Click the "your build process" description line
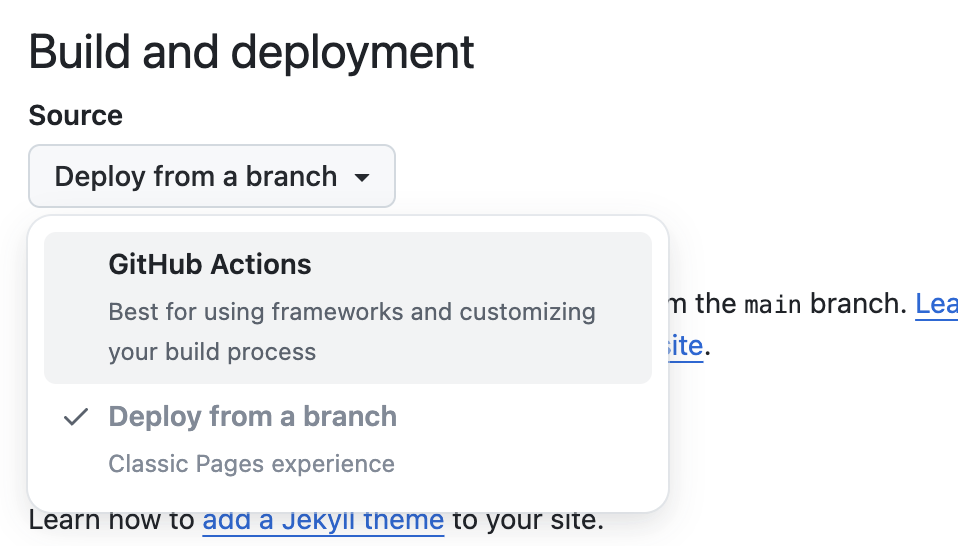 click(x=212, y=352)
